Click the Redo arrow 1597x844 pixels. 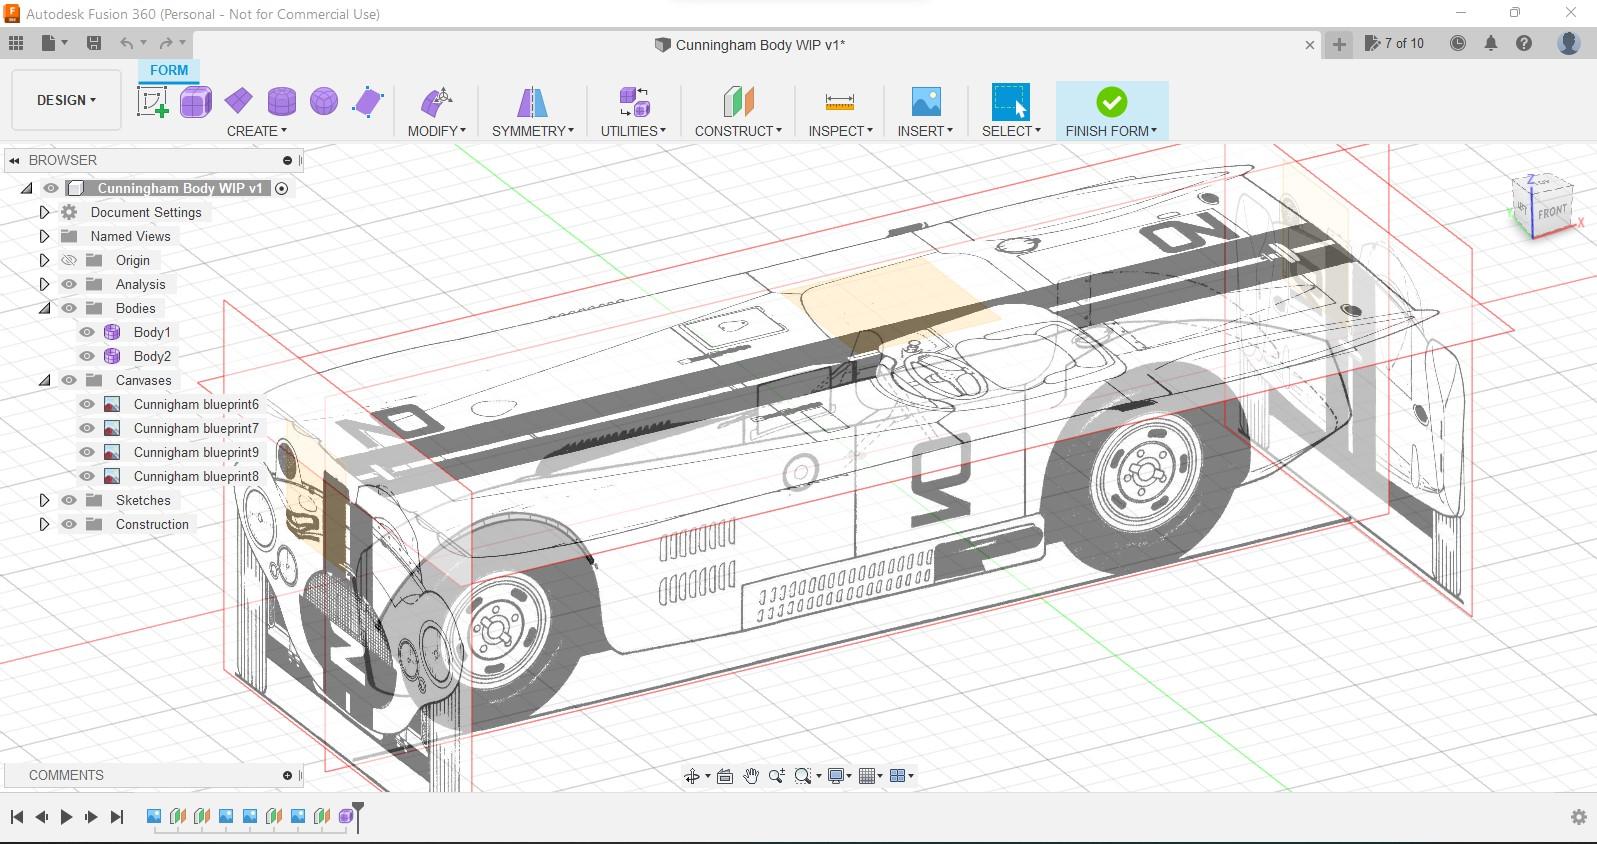click(166, 43)
